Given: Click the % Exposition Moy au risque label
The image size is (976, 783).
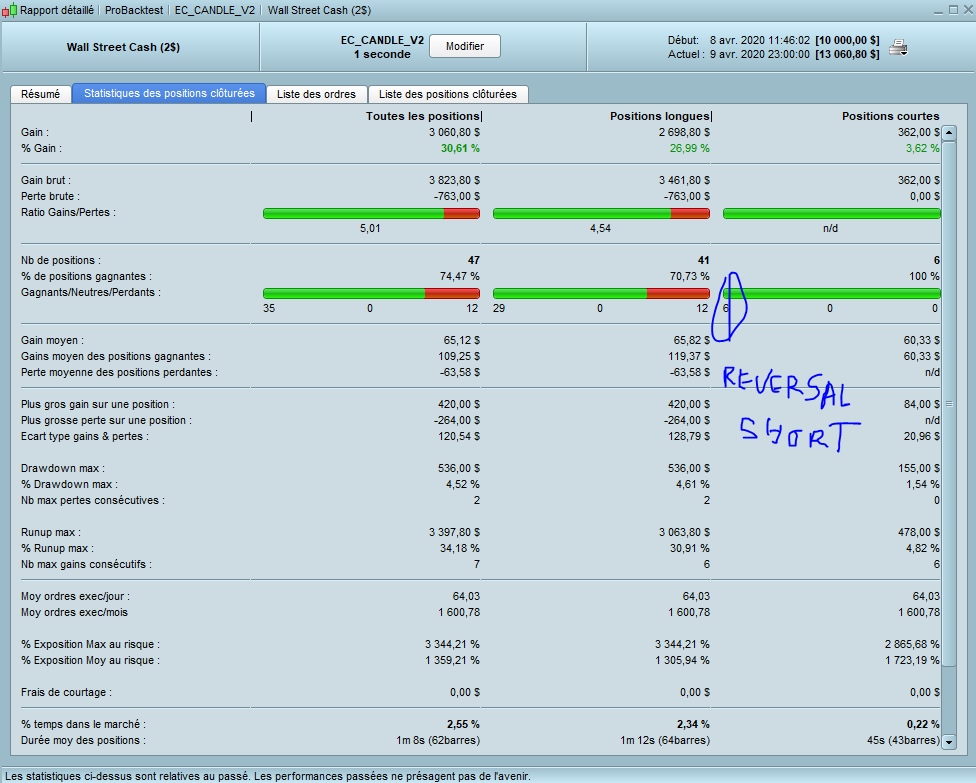Looking at the screenshot, I should tap(91, 661).
